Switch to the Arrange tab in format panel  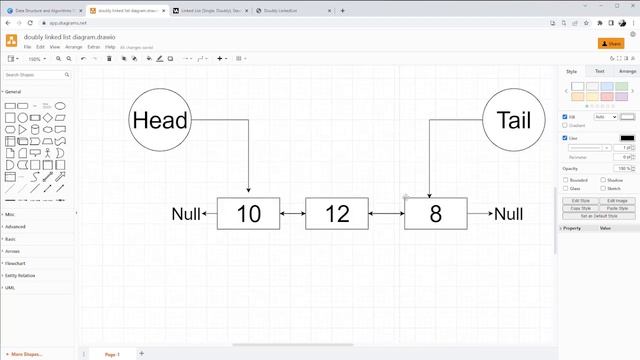click(627, 71)
